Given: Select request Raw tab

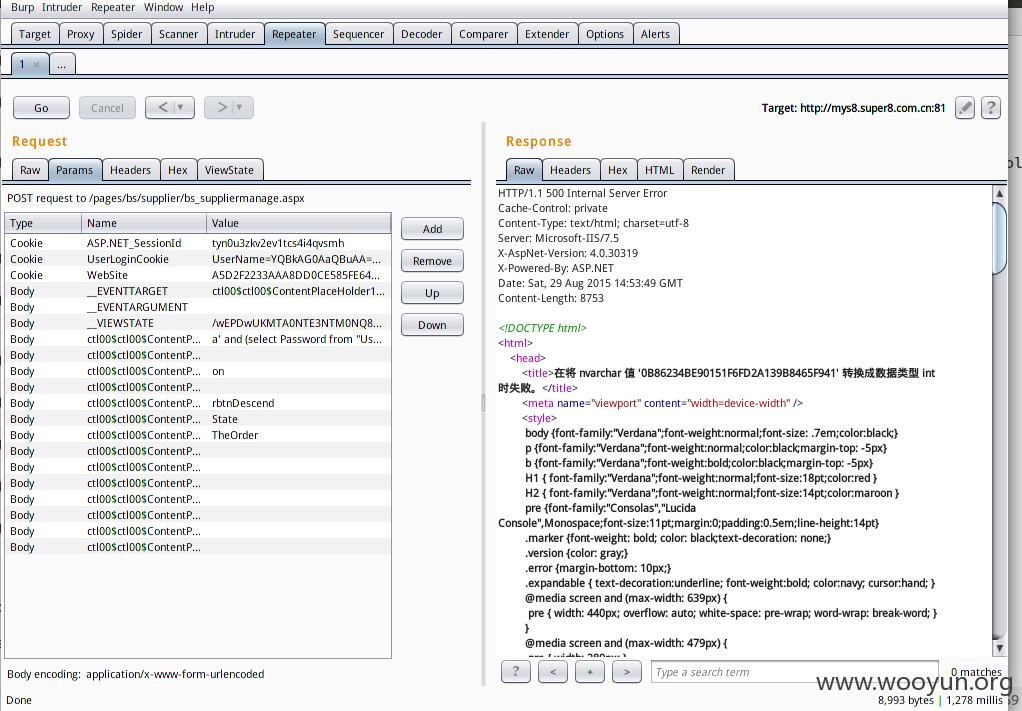Looking at the screenshot, I should pos(30,170).
